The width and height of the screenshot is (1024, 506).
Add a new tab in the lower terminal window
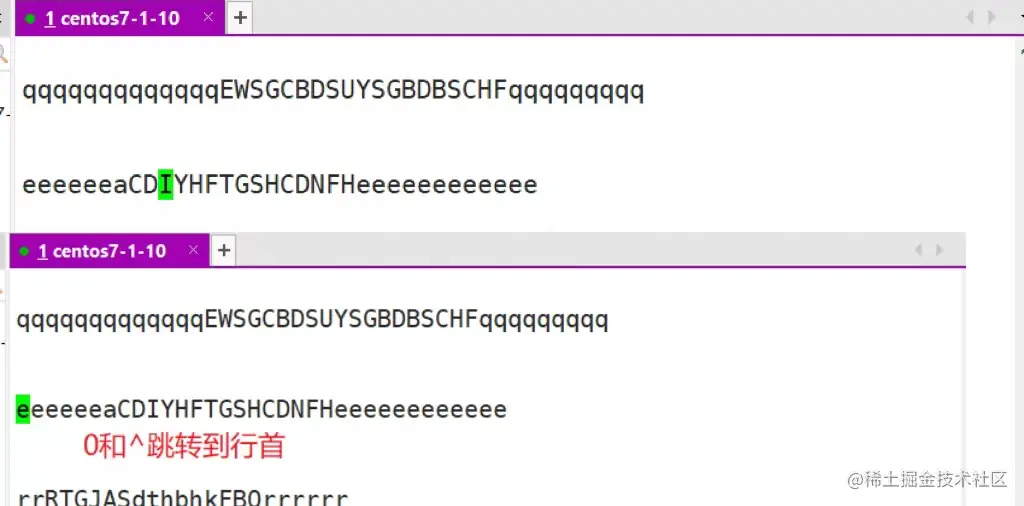[223, 250]
